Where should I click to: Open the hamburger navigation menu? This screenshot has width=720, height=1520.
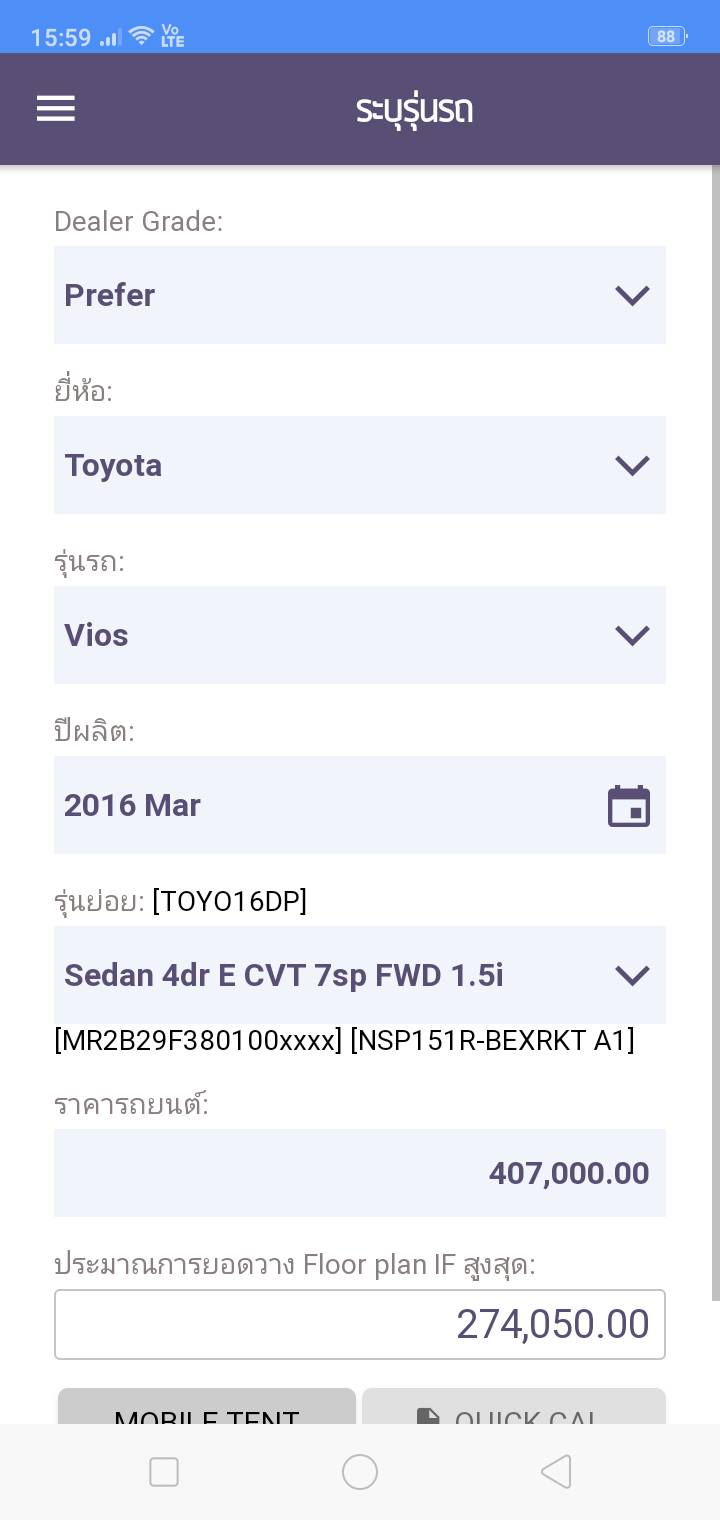point(56,108)
